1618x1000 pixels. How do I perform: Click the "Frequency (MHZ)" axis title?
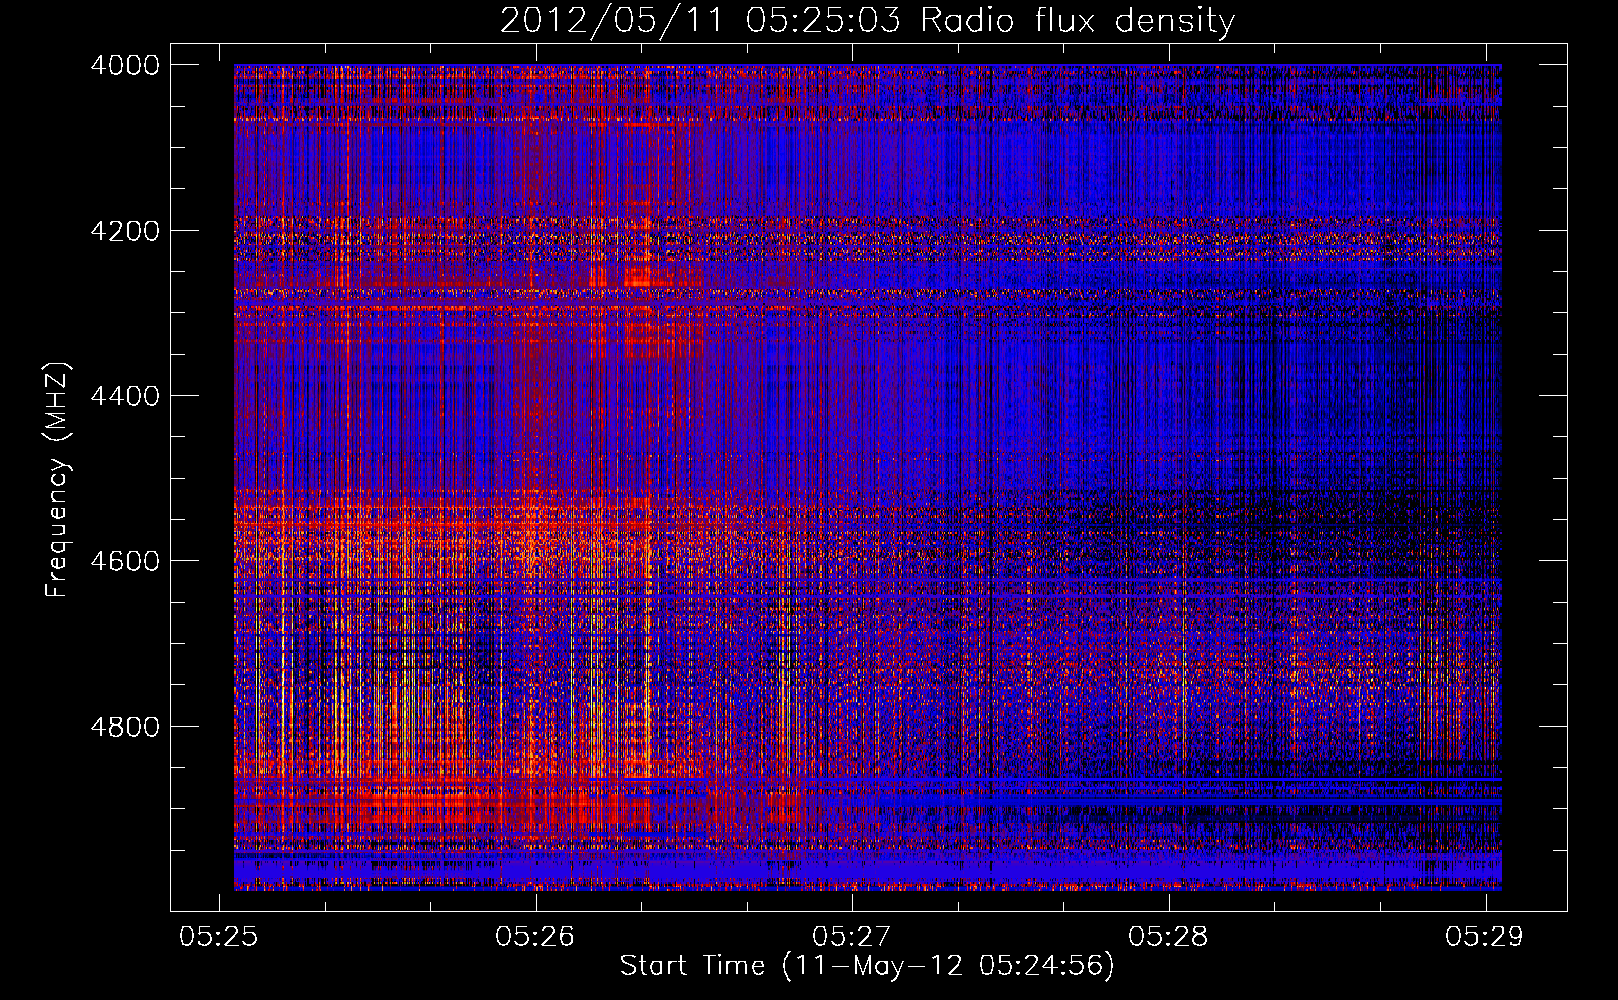pyautogui.click(x=58, y=480)
